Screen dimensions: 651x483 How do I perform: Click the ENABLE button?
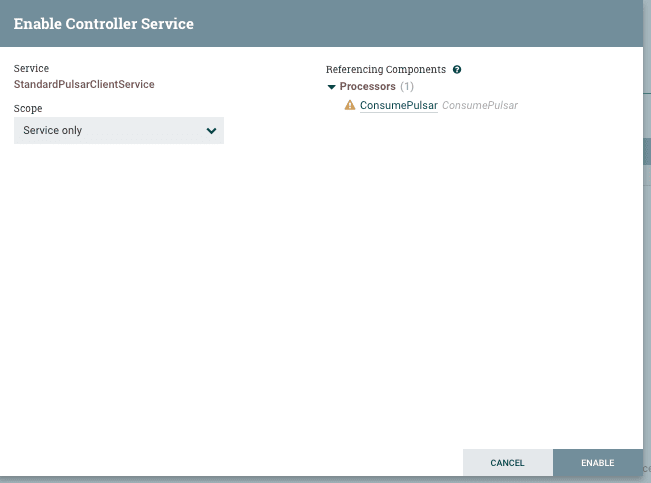[597, 463]
